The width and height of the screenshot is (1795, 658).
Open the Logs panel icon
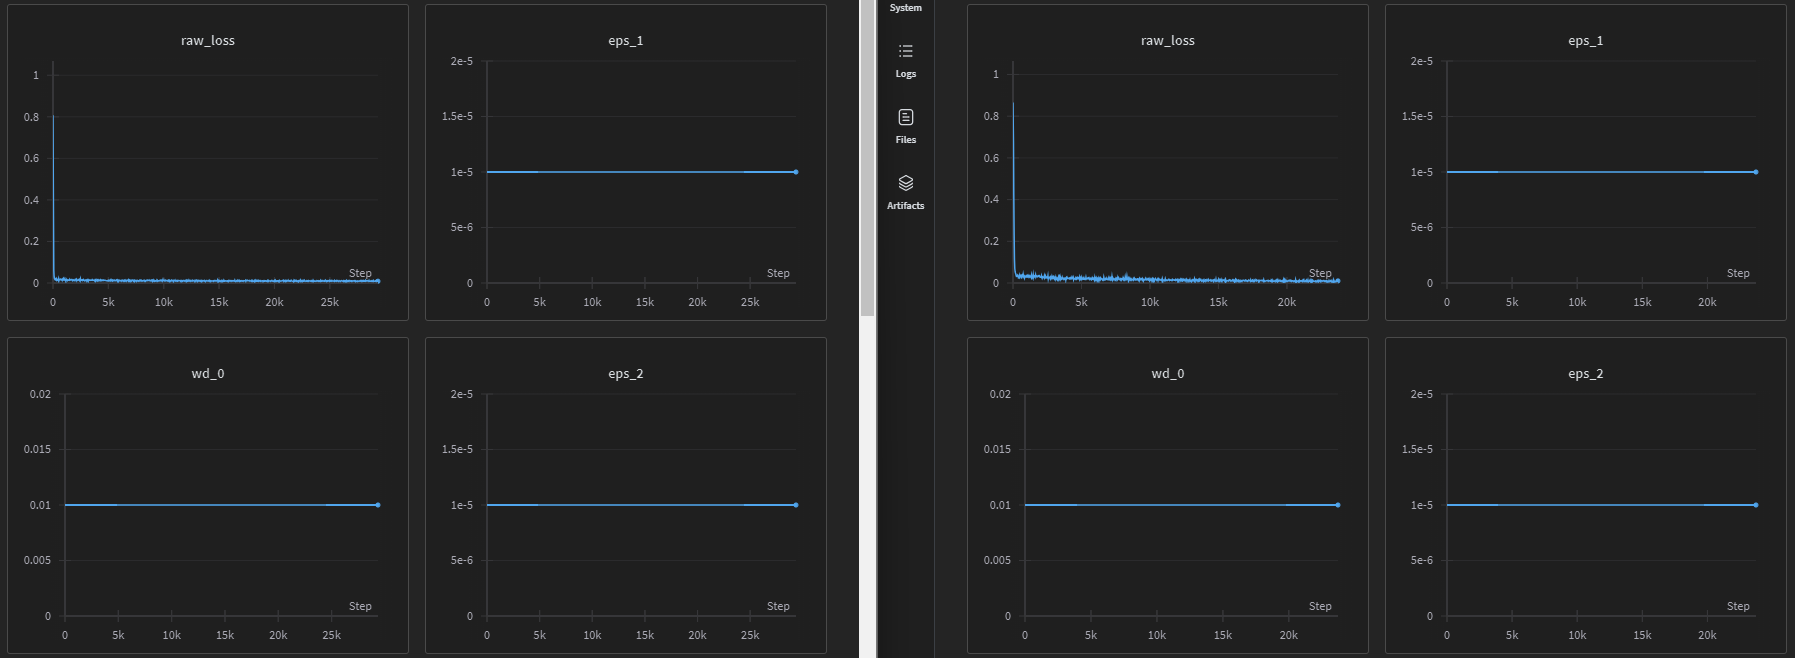(906, 51)
